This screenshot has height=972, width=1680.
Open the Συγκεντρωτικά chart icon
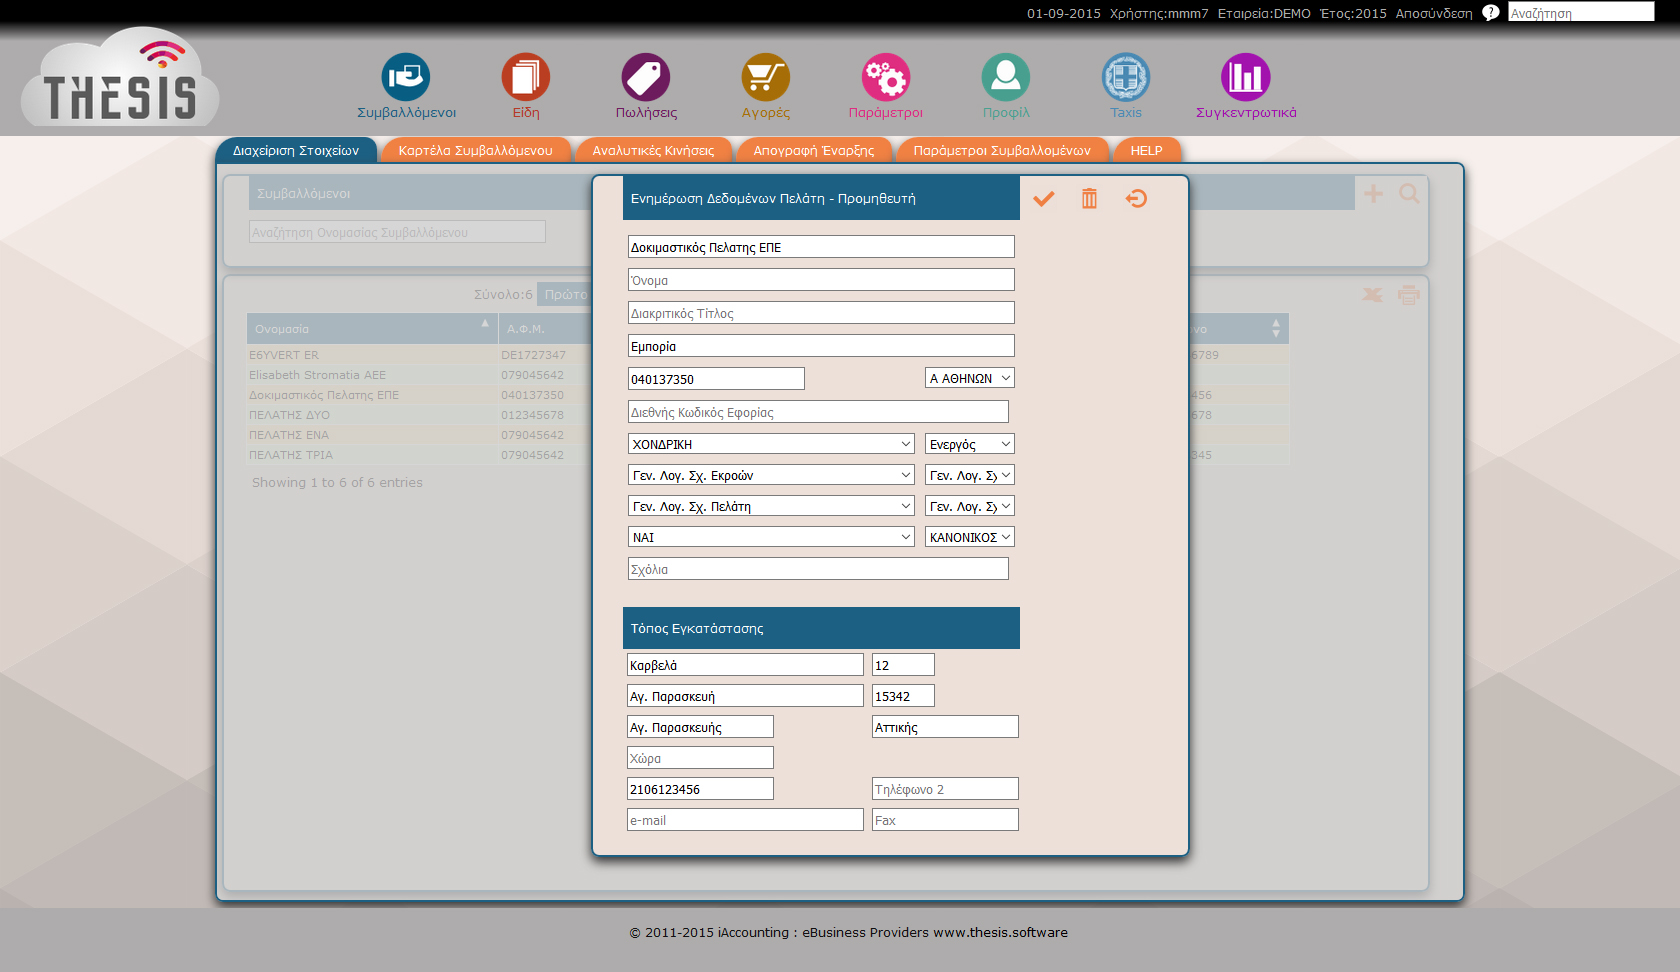1246,77
